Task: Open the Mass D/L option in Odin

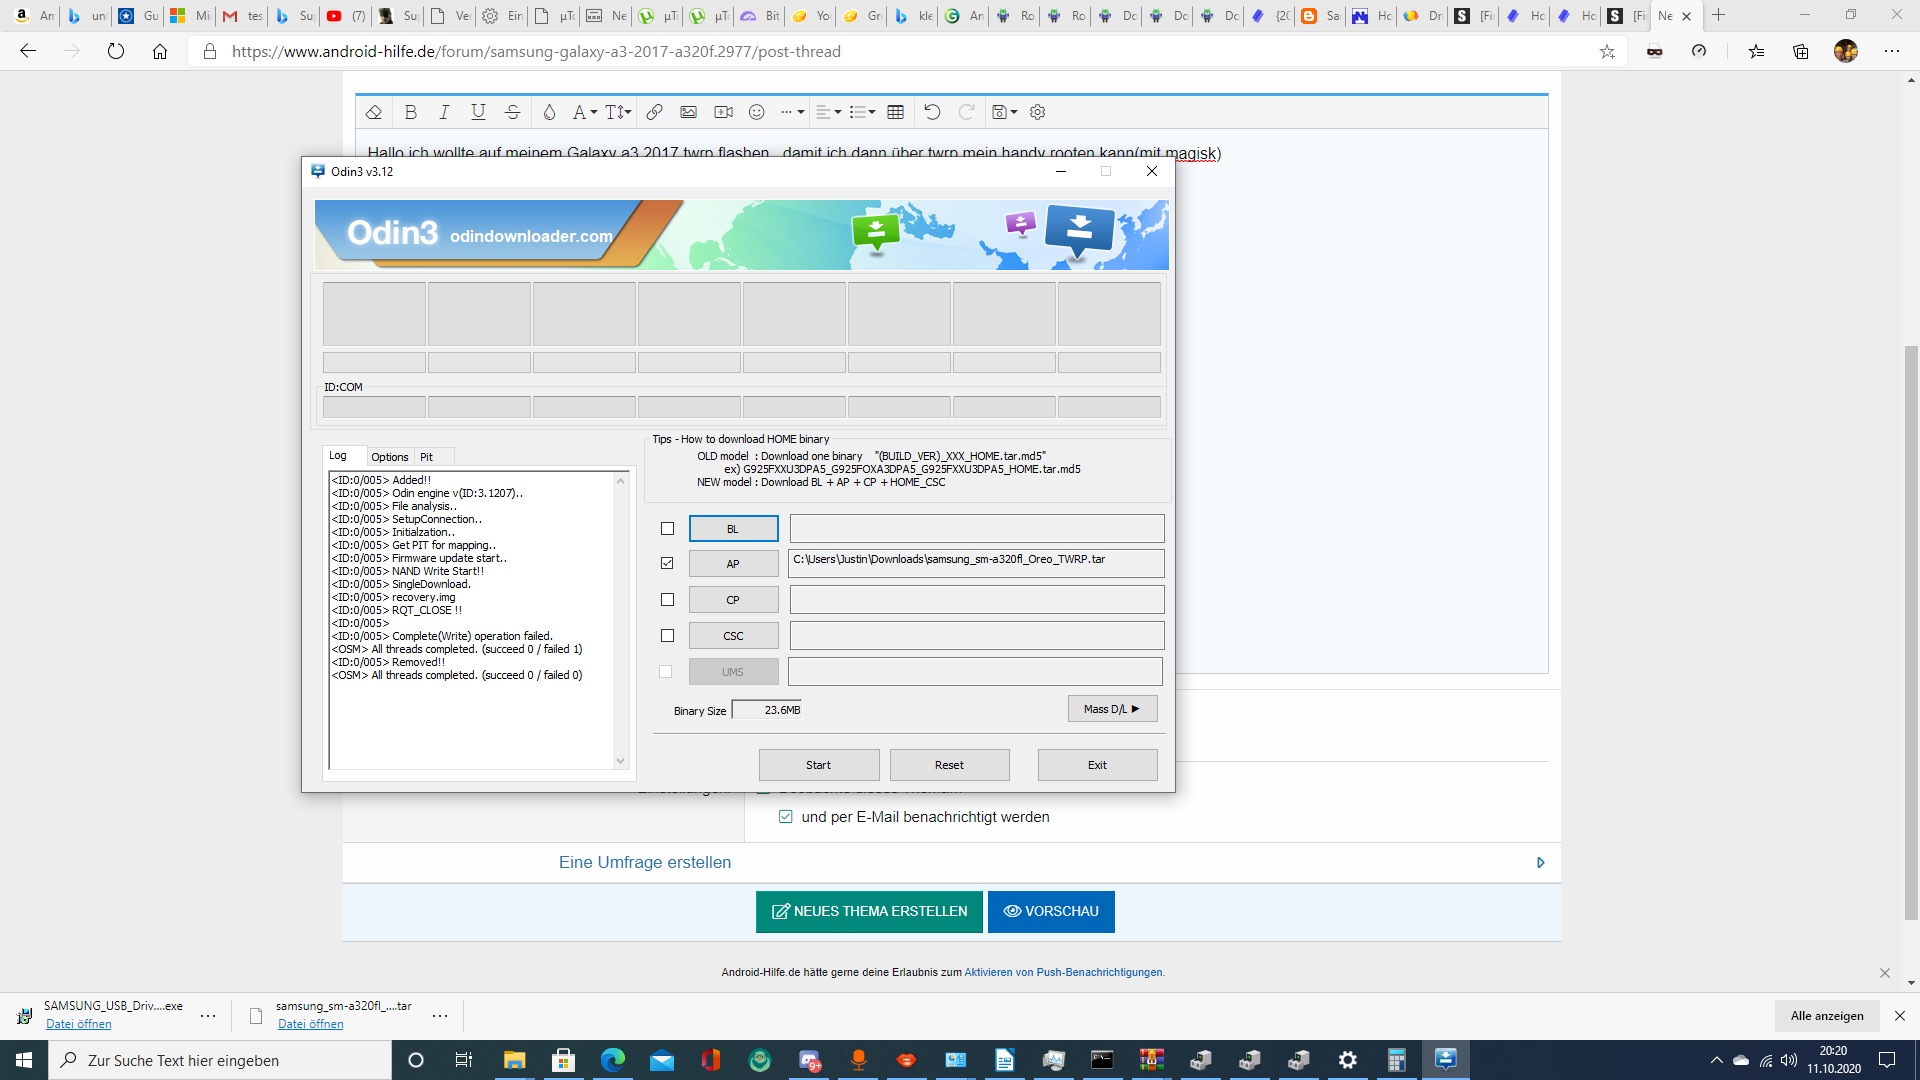Action: pyautogui.click(x=1112, y=709)
